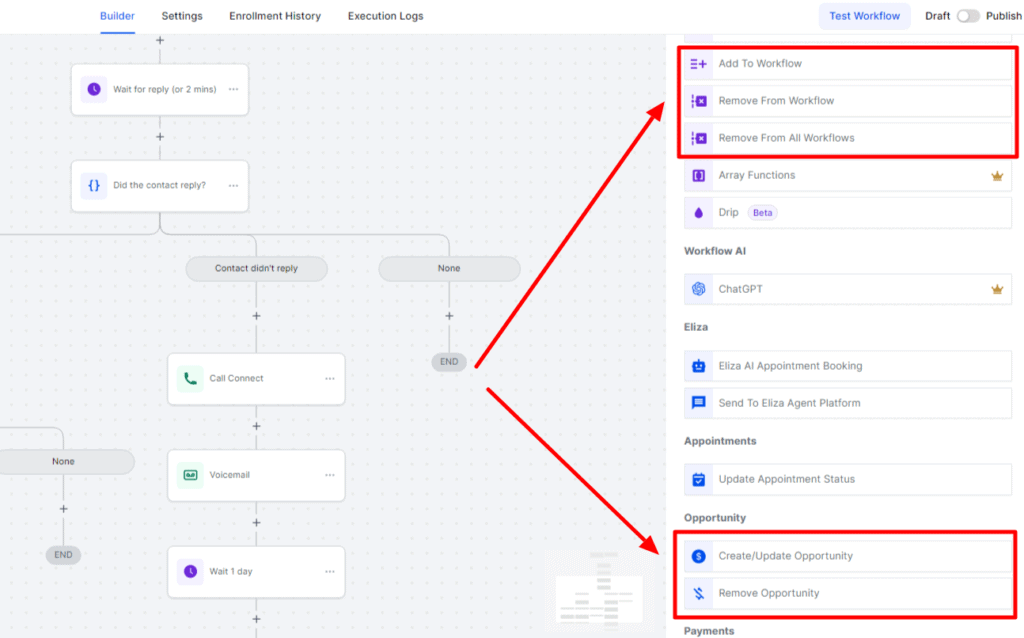Click the crown icon beside ChatGPT
The height and width of the screenshot is (638, 1024).
997,289
